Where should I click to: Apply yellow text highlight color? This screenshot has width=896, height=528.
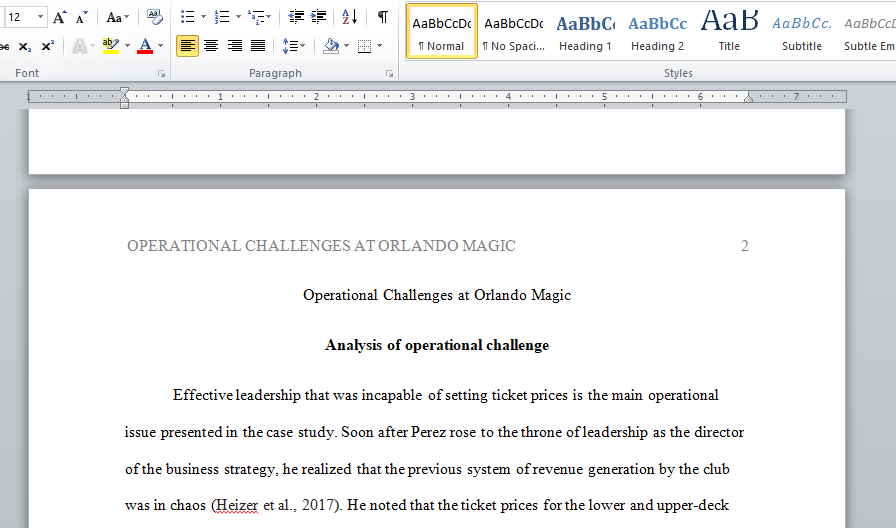(x=111, y=46)
